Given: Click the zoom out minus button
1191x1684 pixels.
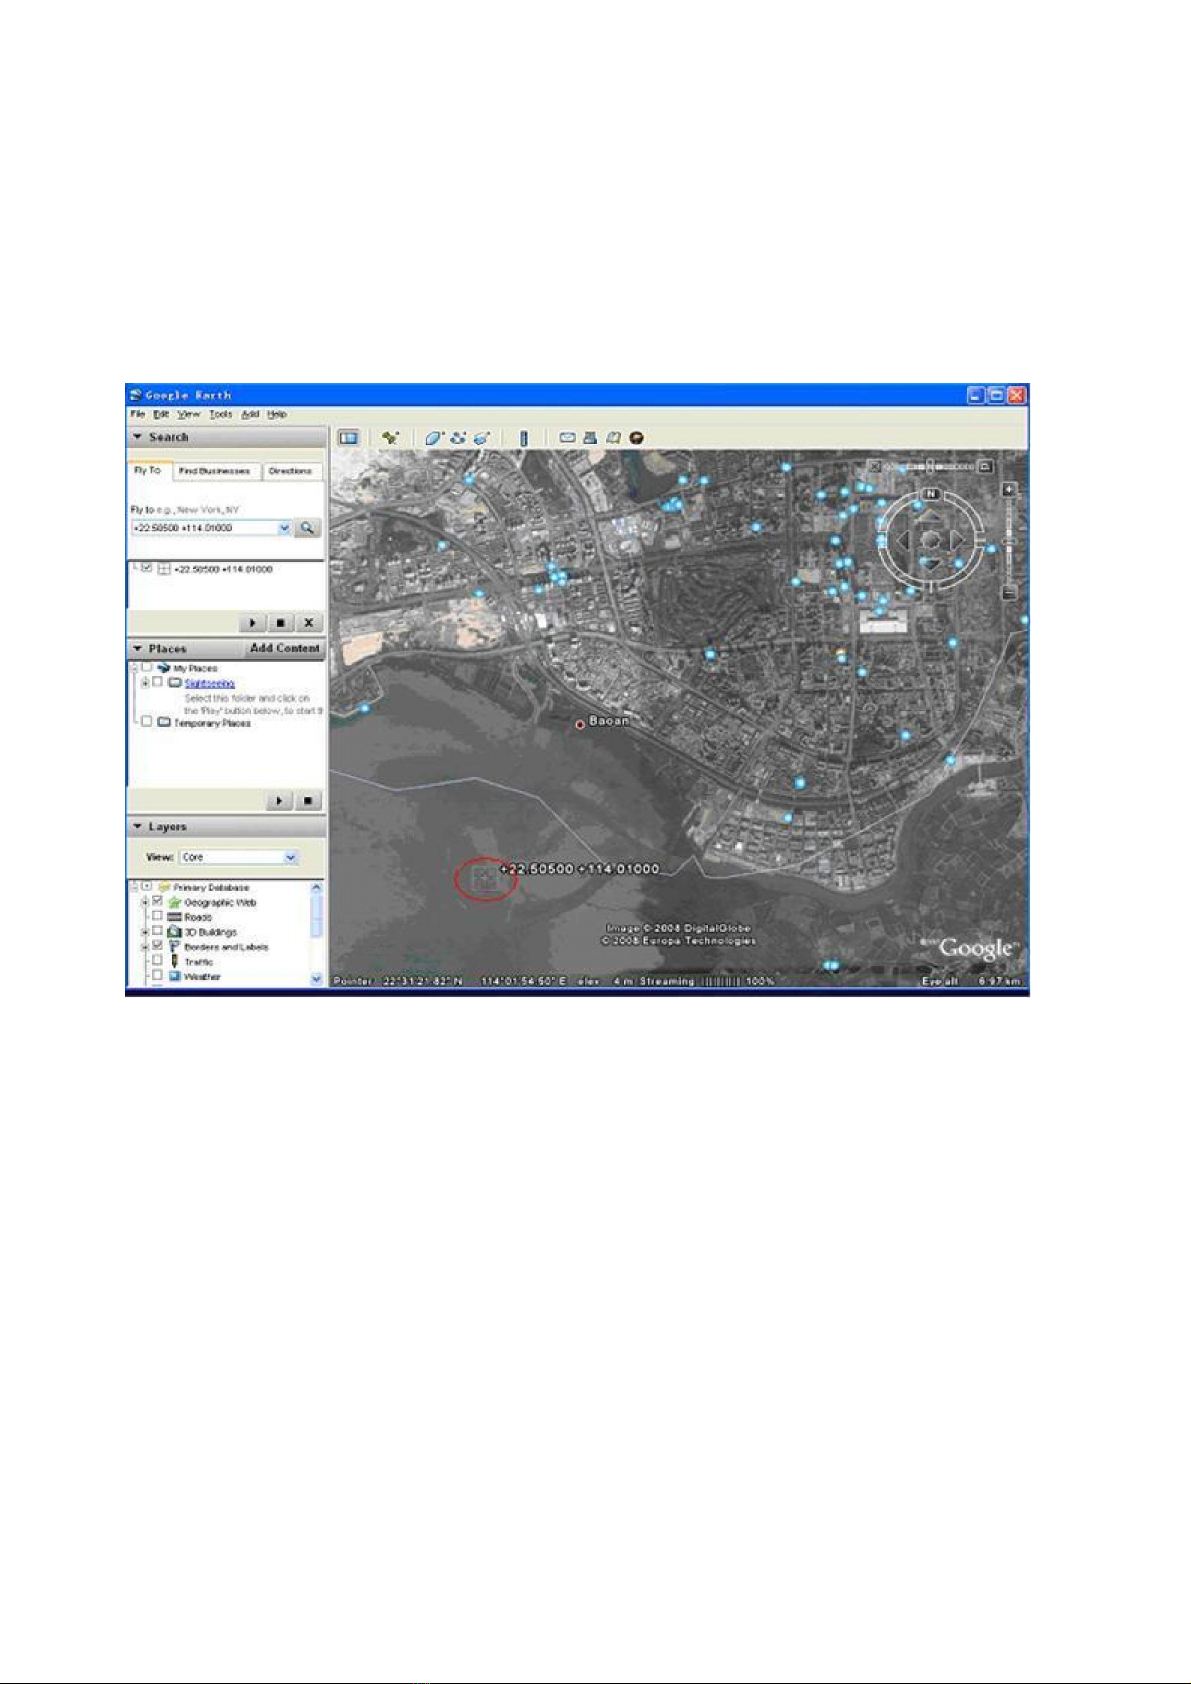Looking at the screenshot, I should (1009, 594).
